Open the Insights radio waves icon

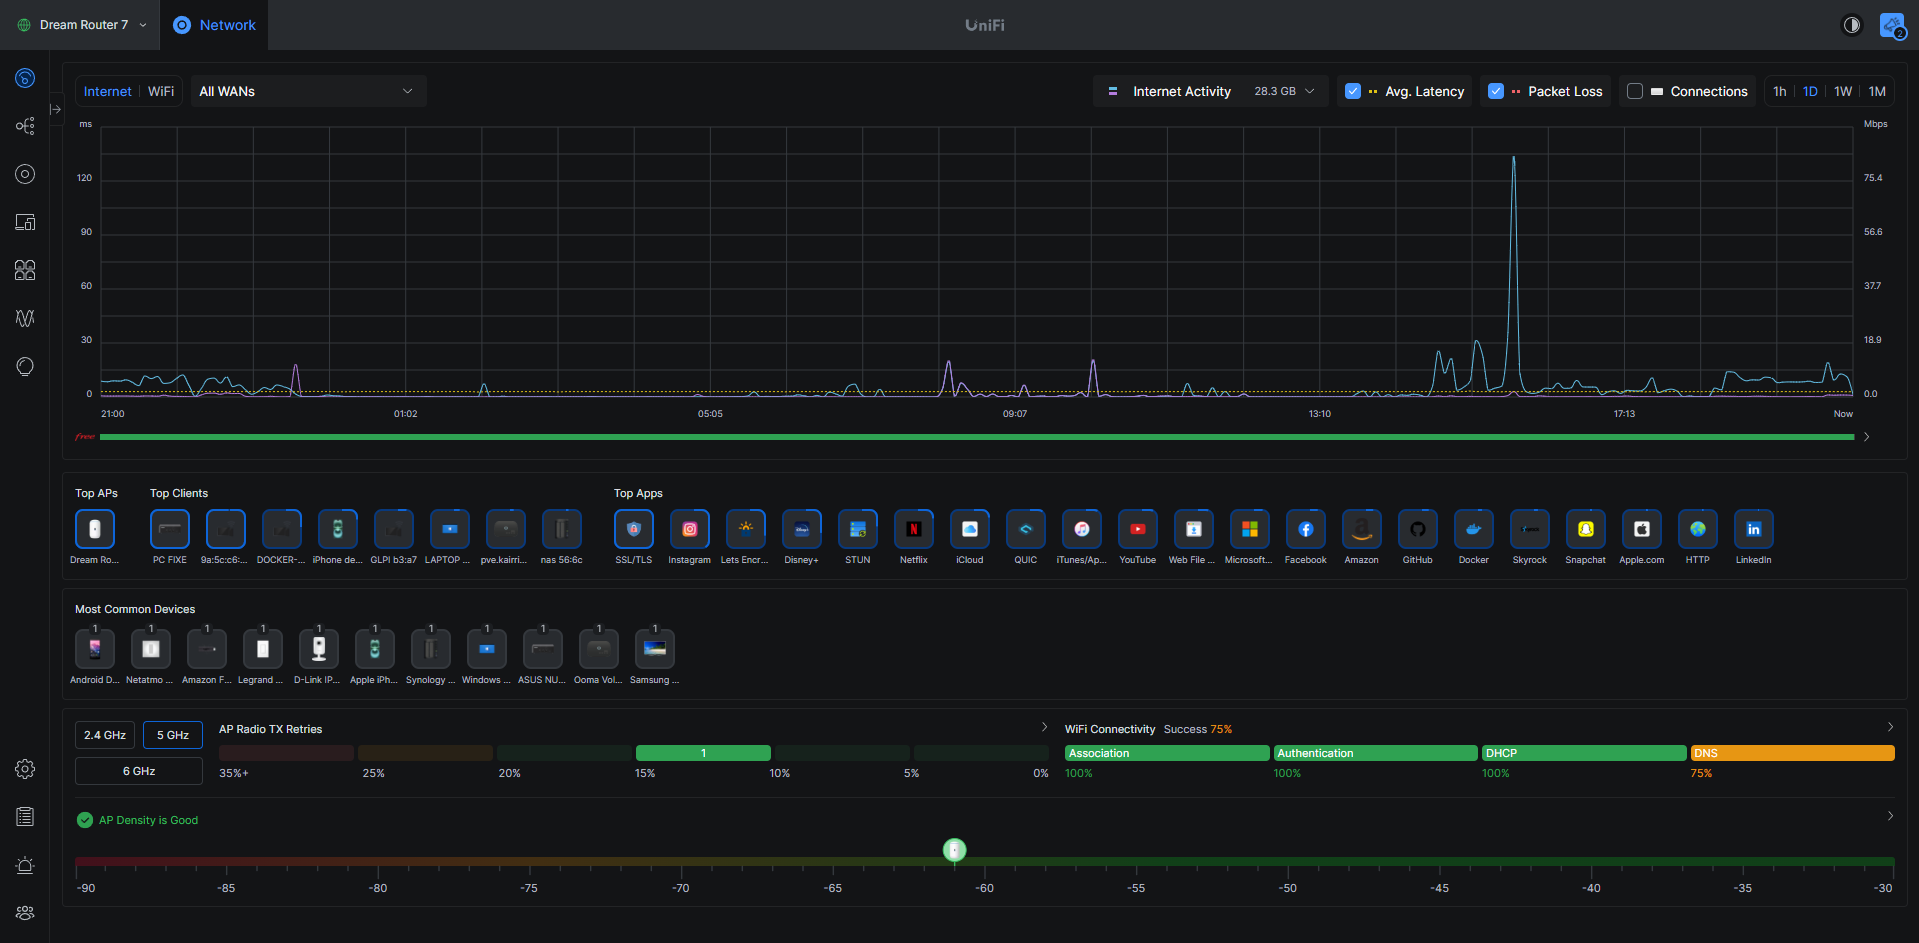coord(25,317)
